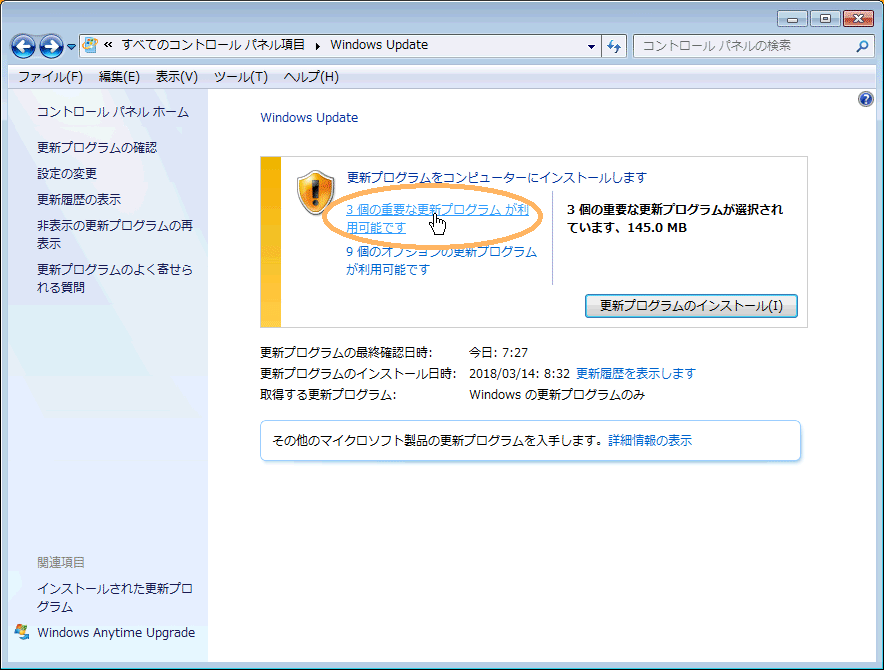Click the search magnifier icon
884x670 pixels.
(x=862, y=46)
